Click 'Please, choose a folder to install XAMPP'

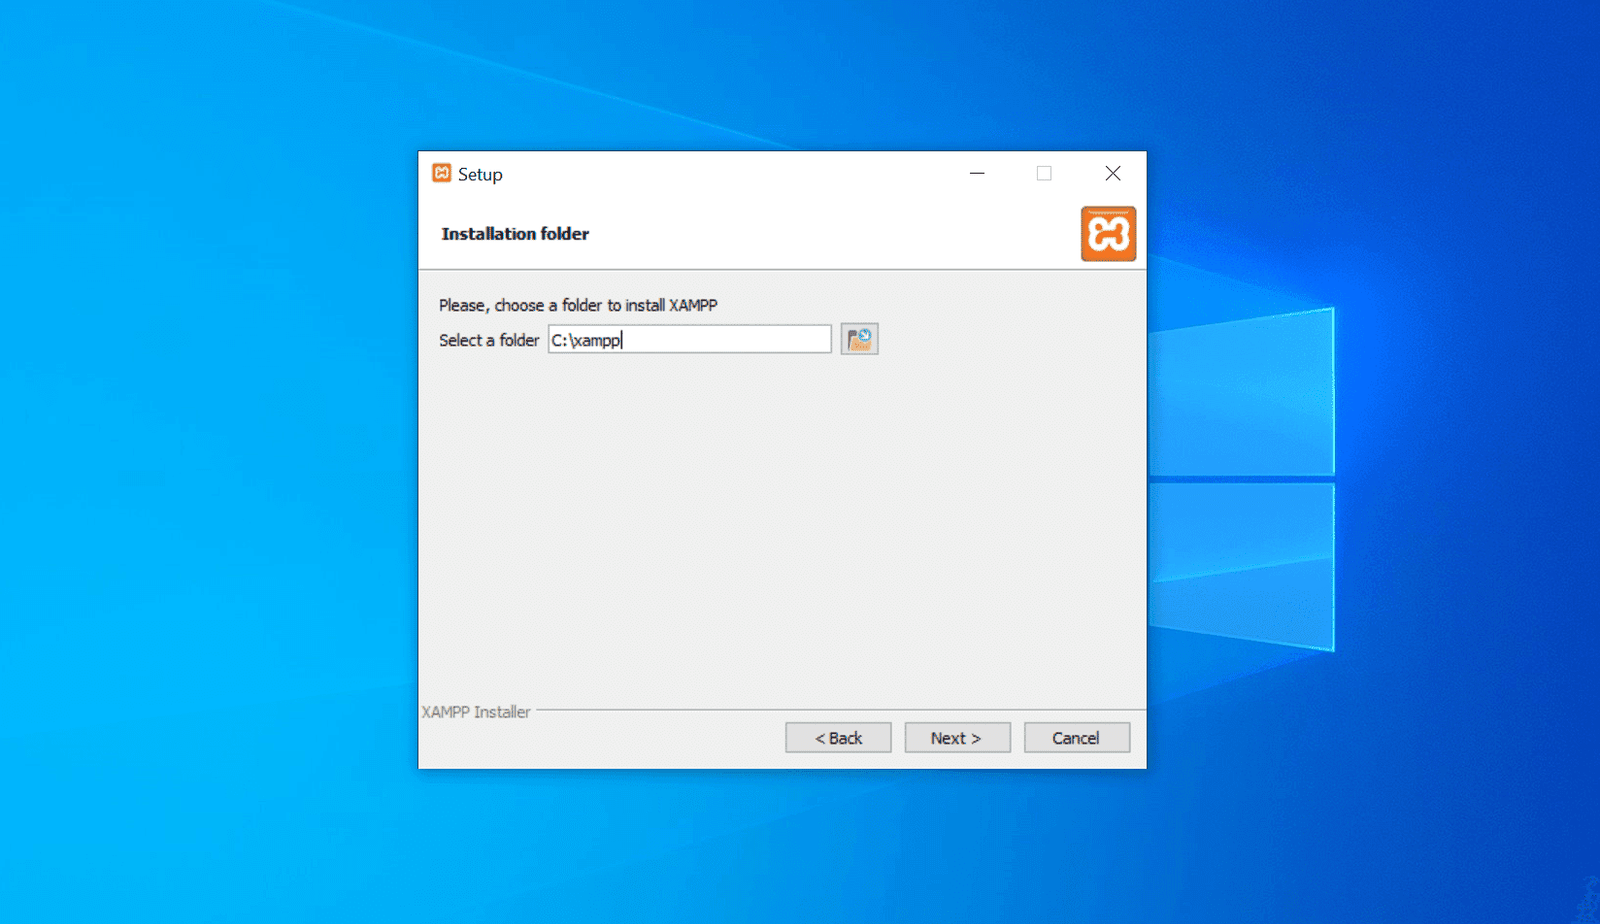pos(578,305)
